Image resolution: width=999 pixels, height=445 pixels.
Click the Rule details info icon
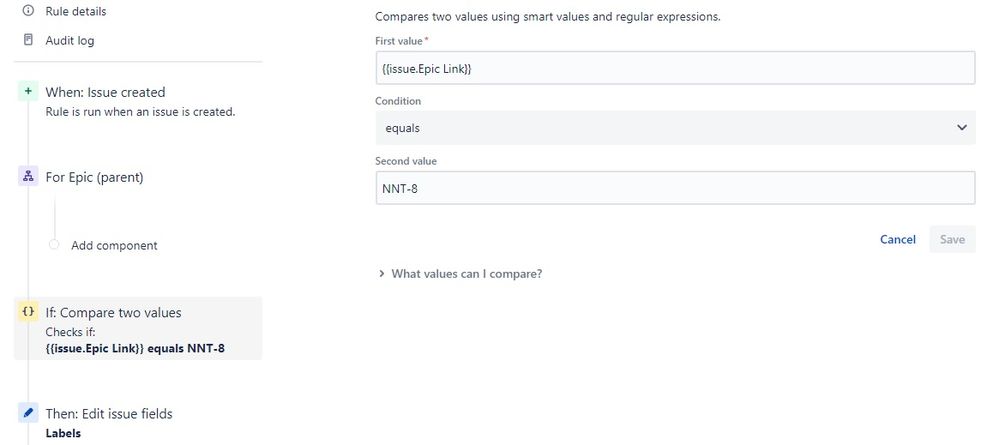pyautogui.click(x=28, y=11)
